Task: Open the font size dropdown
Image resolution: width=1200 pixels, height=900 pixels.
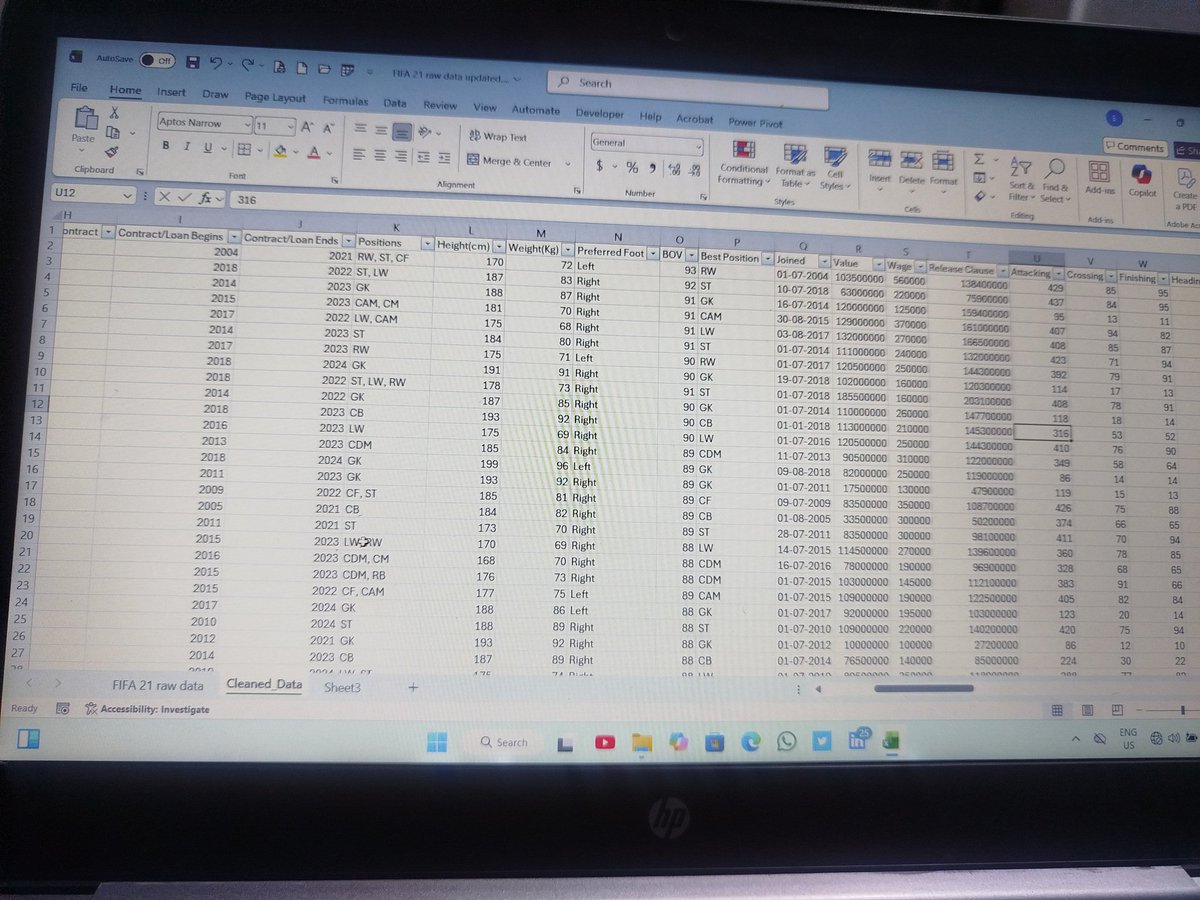Action: (x=290, y=127)
